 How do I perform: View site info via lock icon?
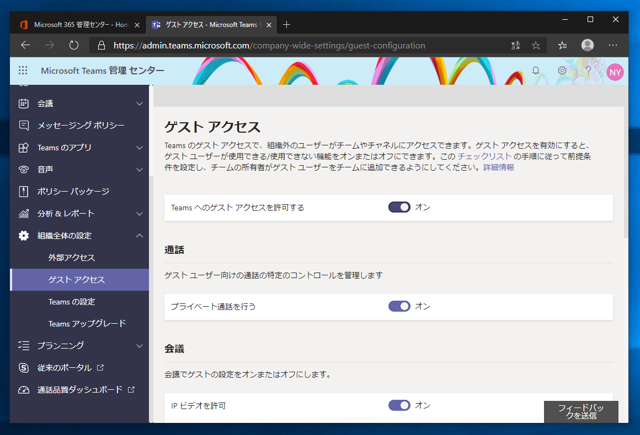tap(101, 45)
